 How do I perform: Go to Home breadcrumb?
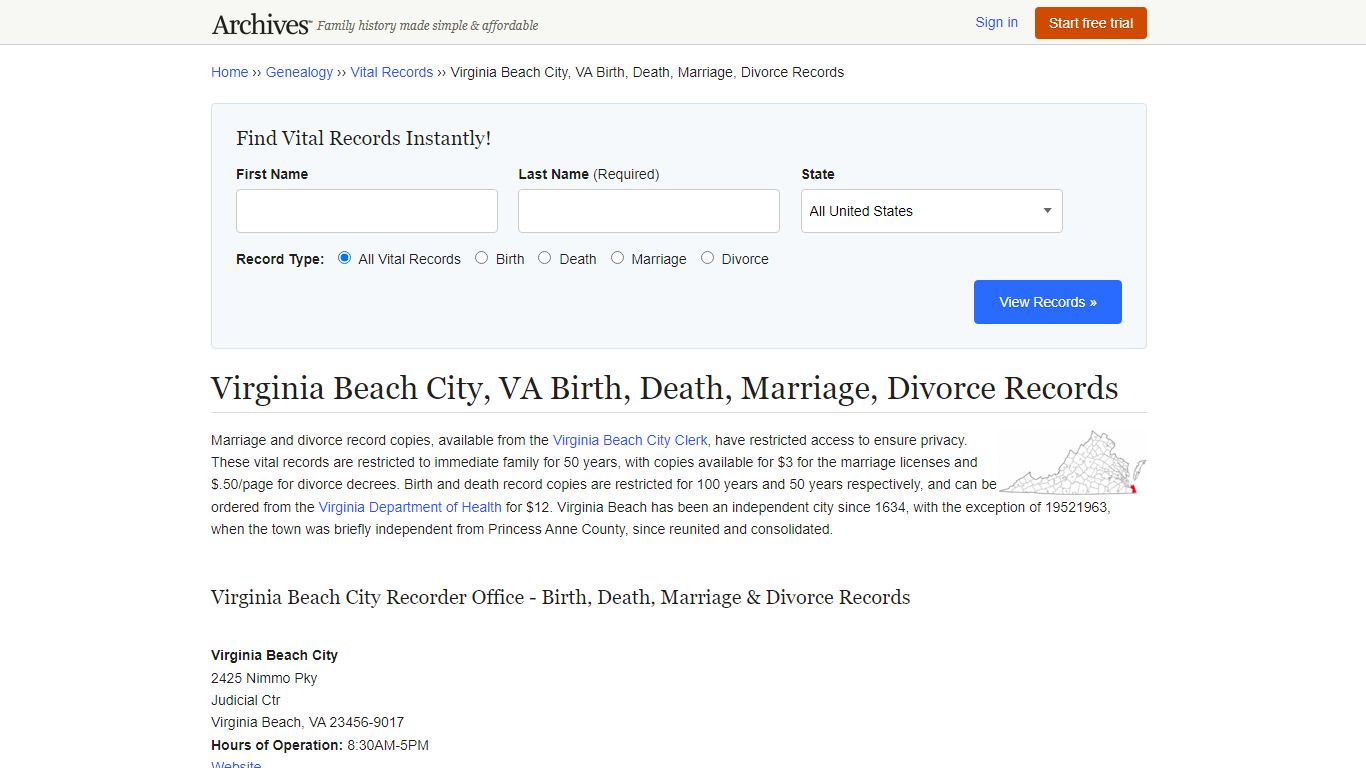pos(229,72)
